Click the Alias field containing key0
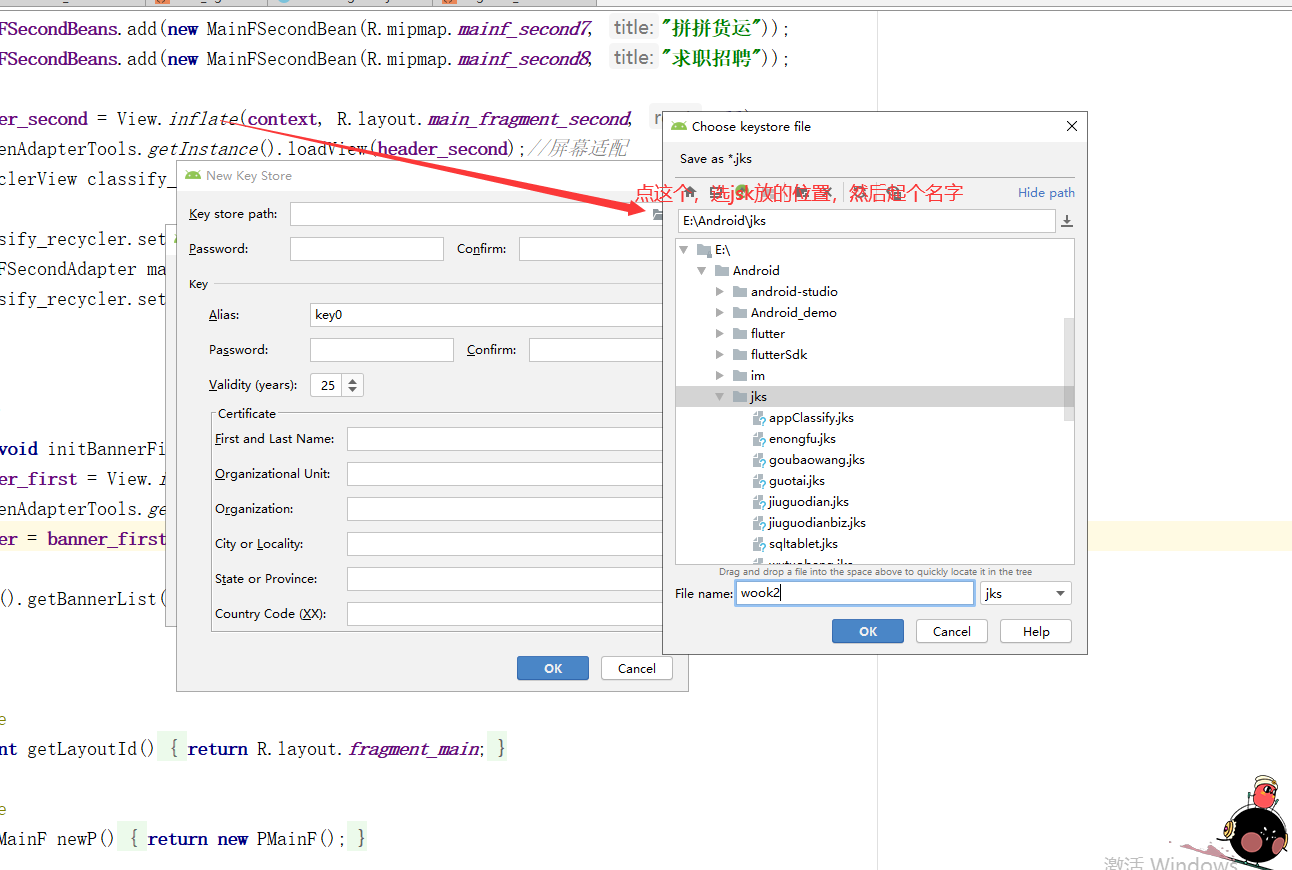The height and width of the screenshot is (870, 1292). [x=487, y=315]
